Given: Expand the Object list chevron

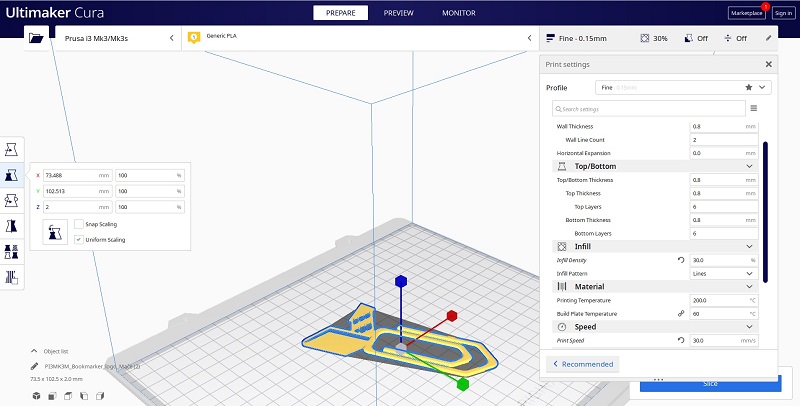Looking at the screenshot, I should coord(34,351).
